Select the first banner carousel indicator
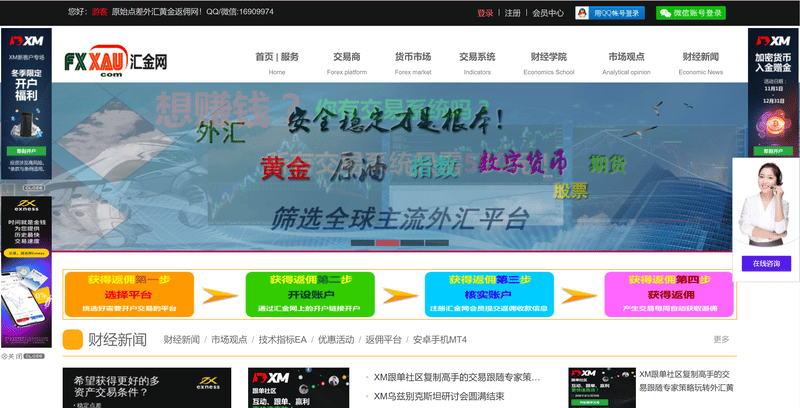800x408 pixels. (x=363, y=243)
